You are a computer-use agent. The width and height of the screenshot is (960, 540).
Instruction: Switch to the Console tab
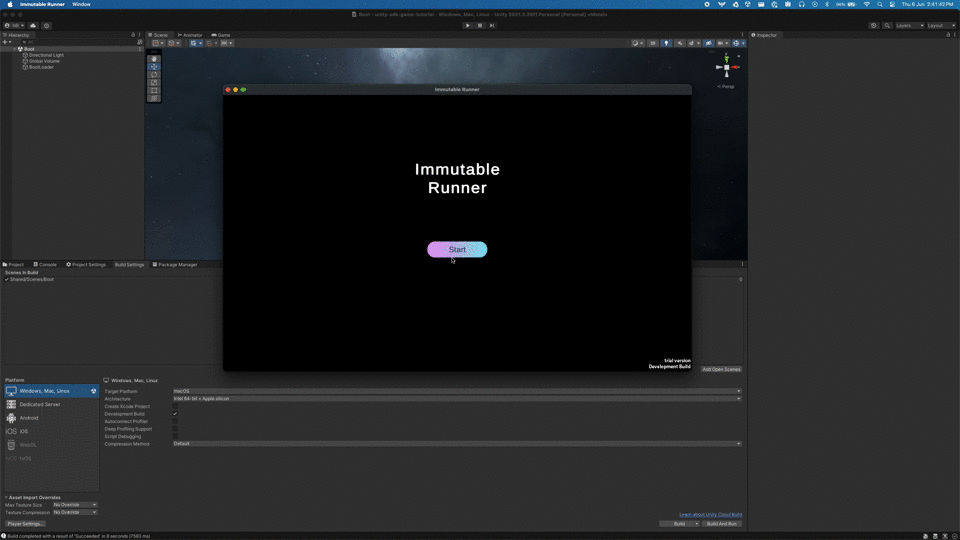[45, 264]
